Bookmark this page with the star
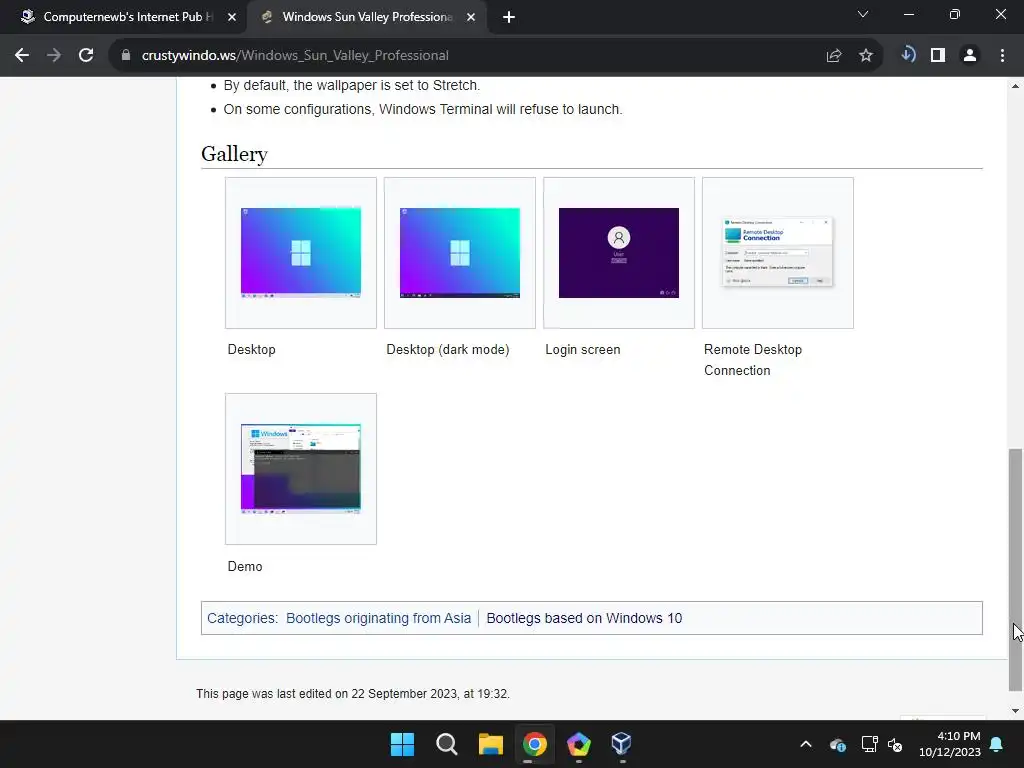 (x=865, y=56)
